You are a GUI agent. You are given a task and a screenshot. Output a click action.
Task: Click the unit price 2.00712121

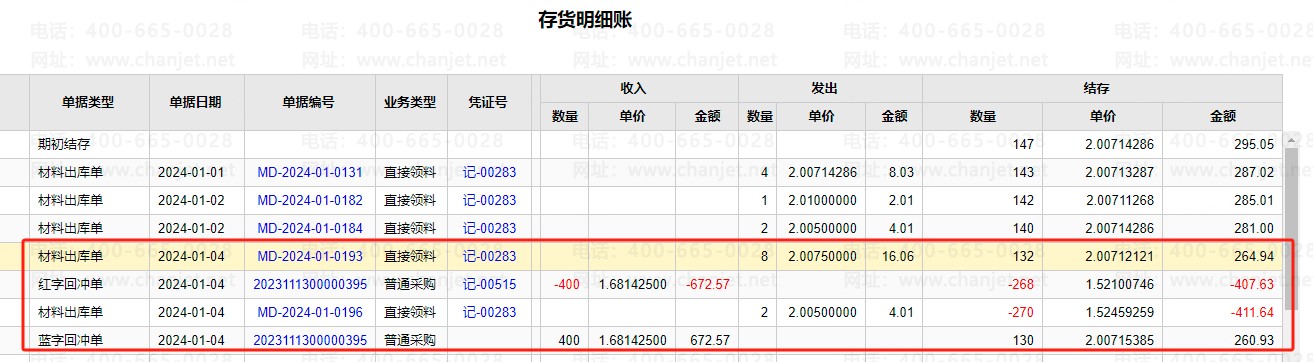[1119, 256]
